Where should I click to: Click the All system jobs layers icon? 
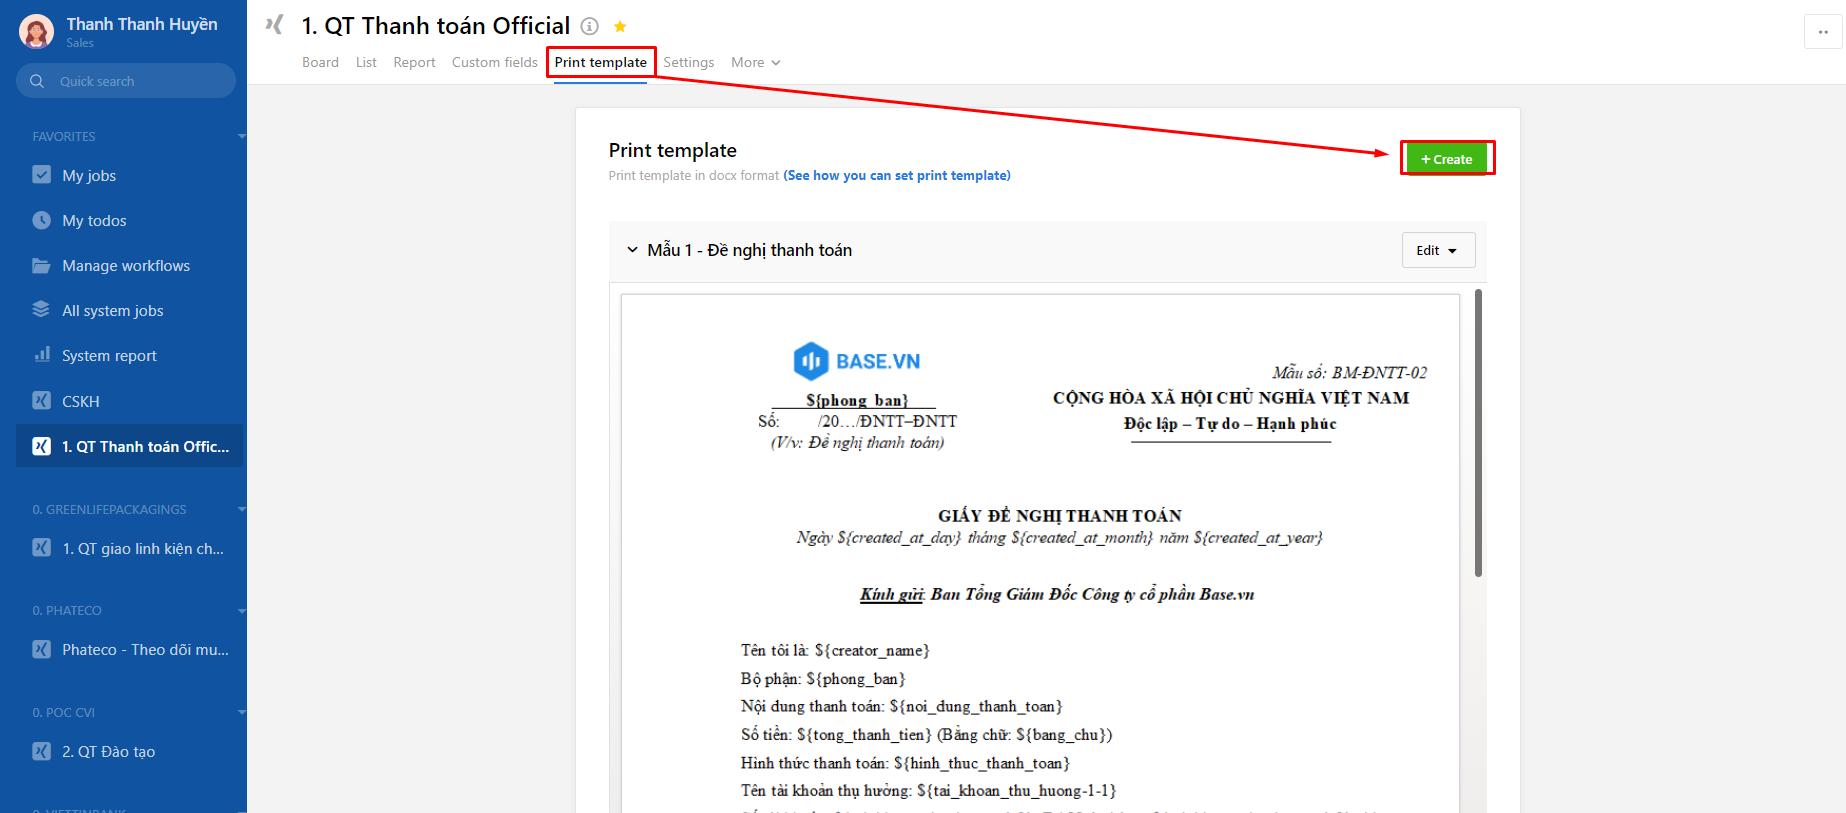click(x=41, y=310)
